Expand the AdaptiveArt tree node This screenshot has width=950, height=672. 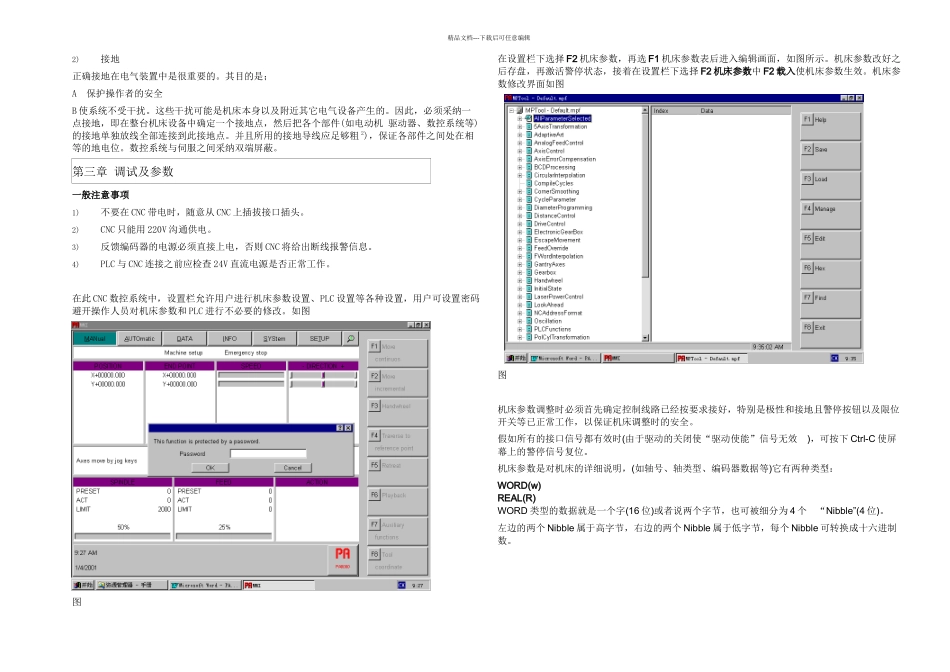pos(520,135)
